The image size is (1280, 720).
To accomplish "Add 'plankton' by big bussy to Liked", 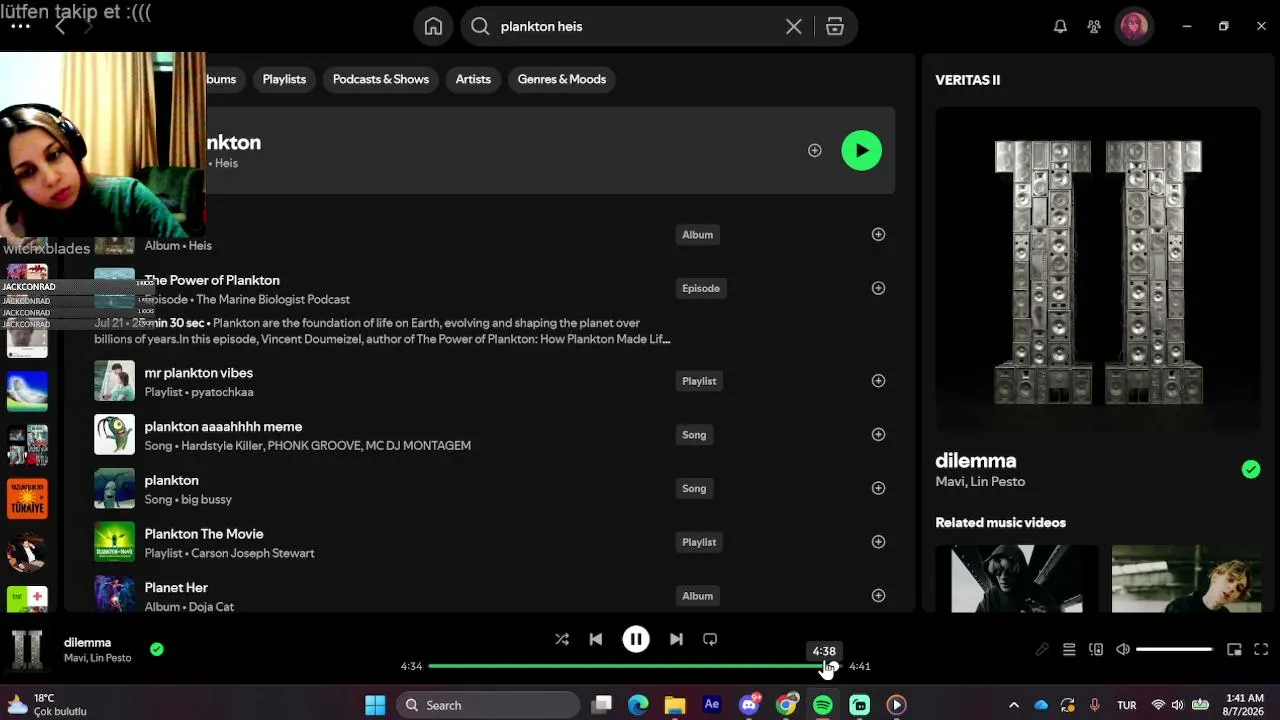I will click(878, 488).
